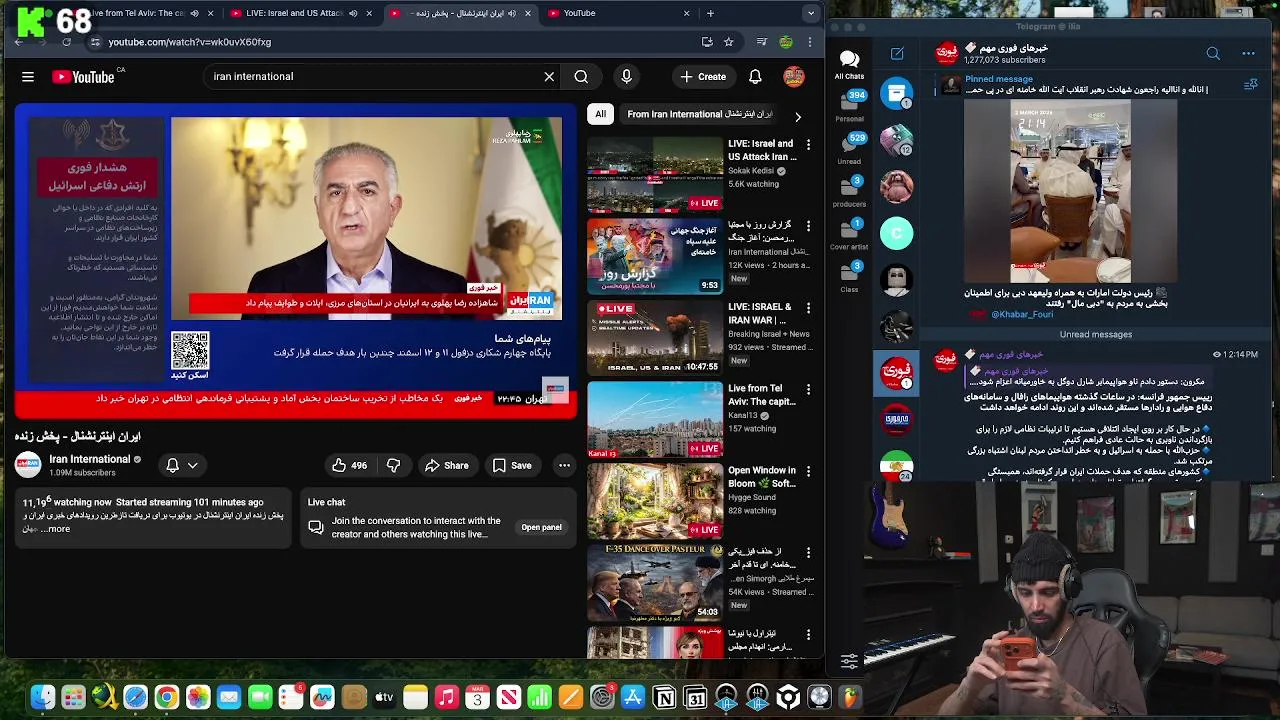1280x720 pixels.
Task: Open the All Chats folder in Telegram
Action: 849,64
